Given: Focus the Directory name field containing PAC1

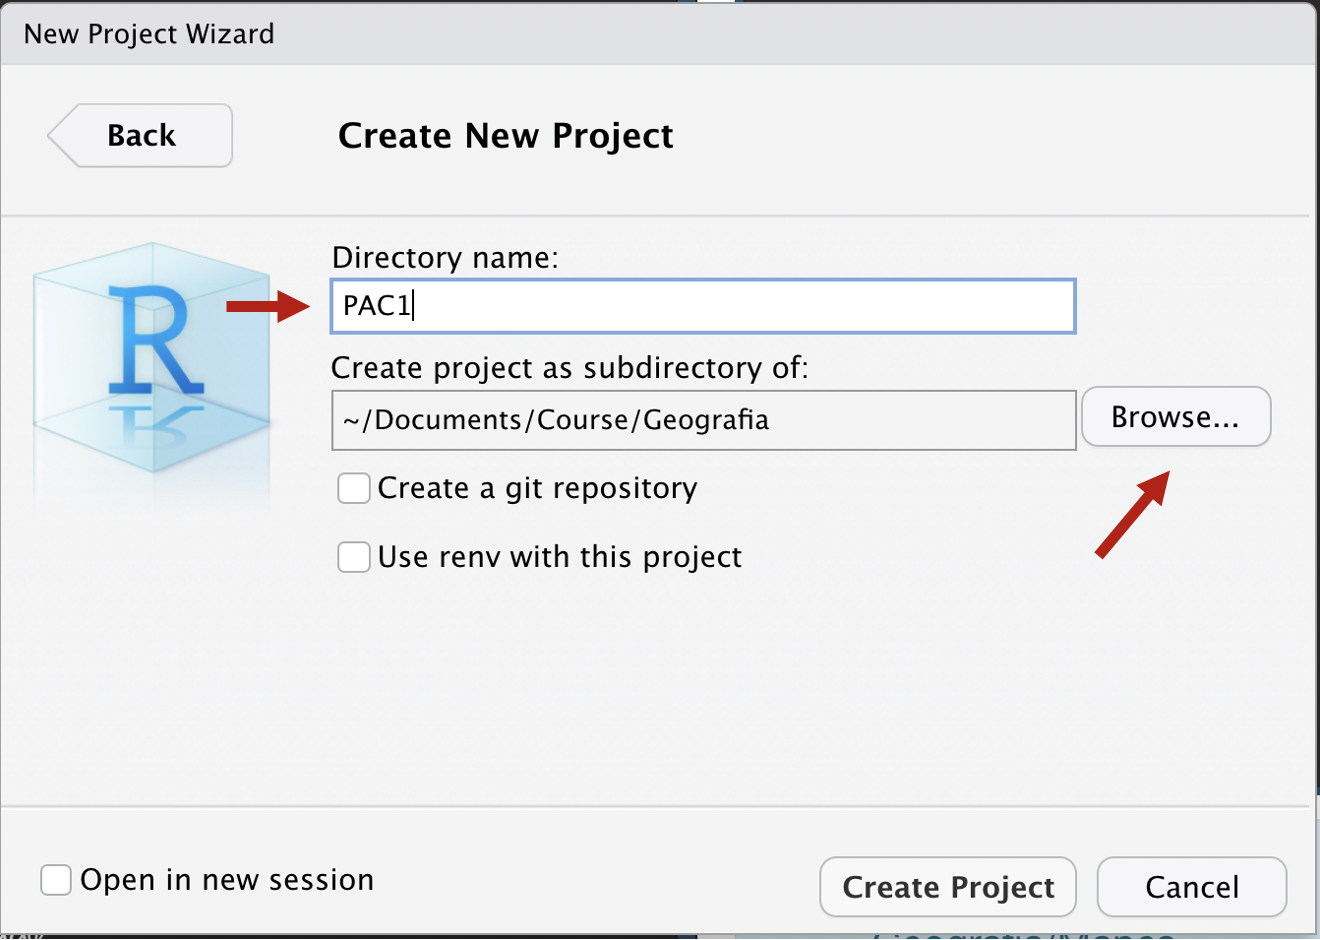Looking at the screenshot, I should click(x=703, y=306).
